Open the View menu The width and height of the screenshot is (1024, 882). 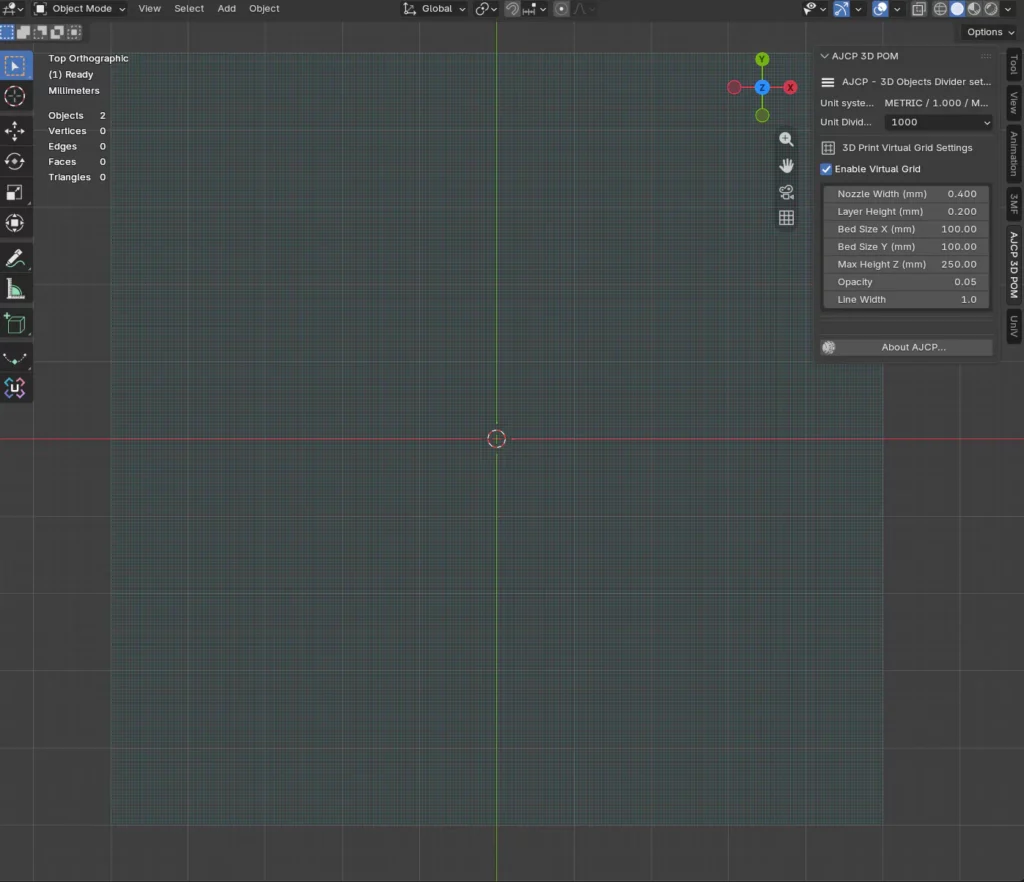point(149,8)
